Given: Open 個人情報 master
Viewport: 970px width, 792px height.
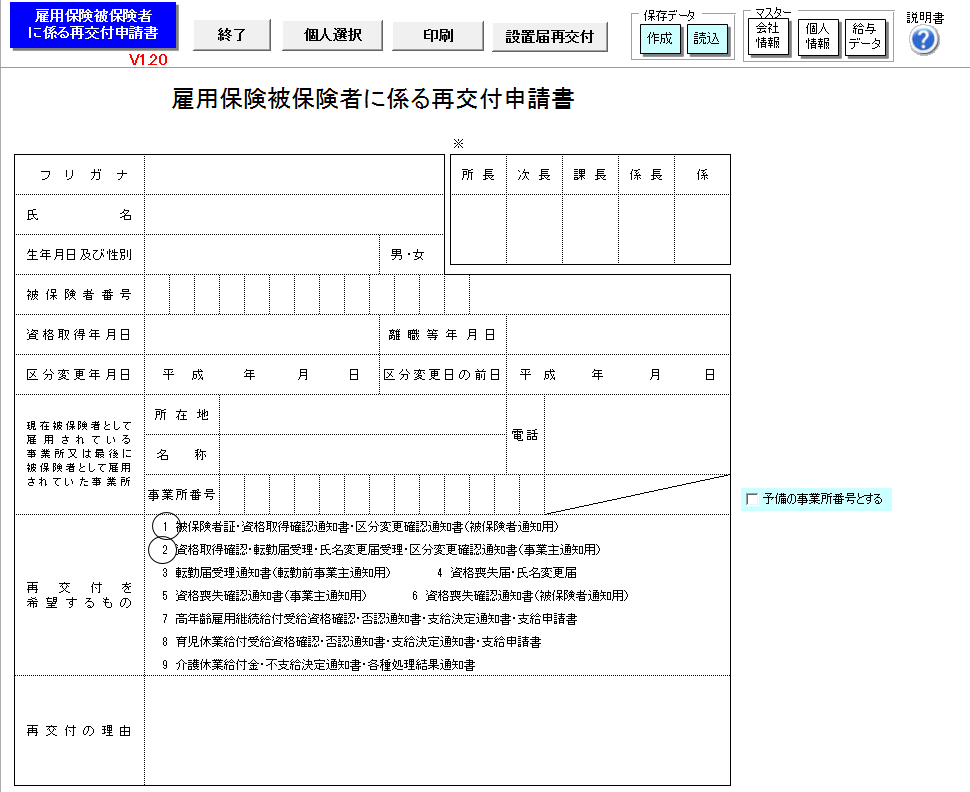Looking at the screenshot, I should (817, 37).
